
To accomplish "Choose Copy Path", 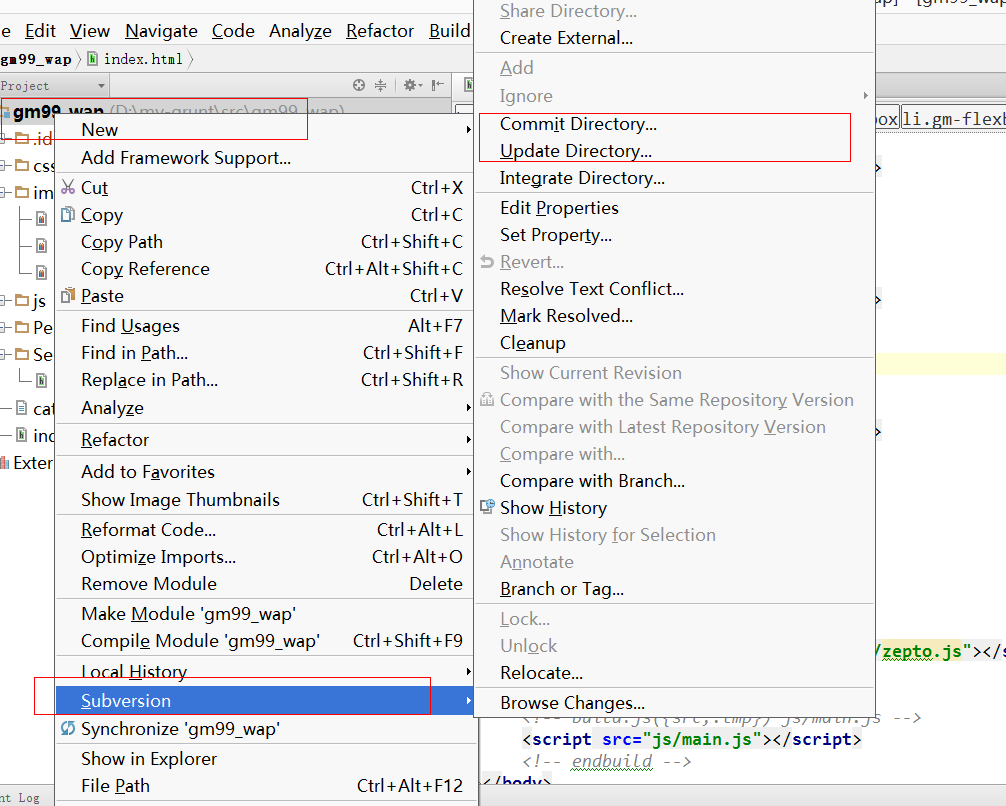I will coord(265,242).
